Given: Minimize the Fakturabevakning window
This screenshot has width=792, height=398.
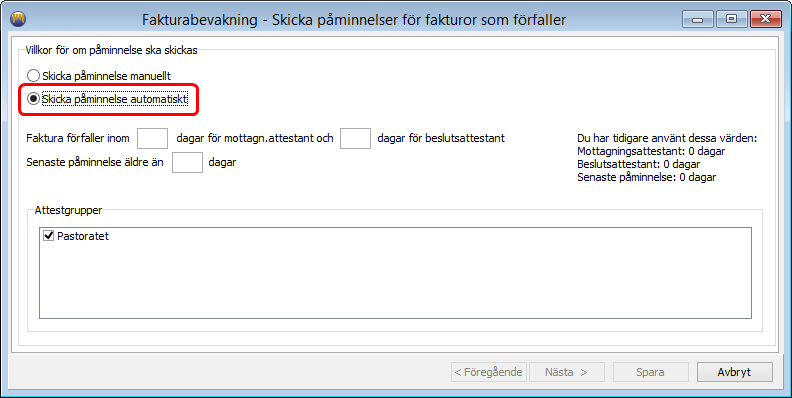Looking at the screenshot, I should point(699,20).
